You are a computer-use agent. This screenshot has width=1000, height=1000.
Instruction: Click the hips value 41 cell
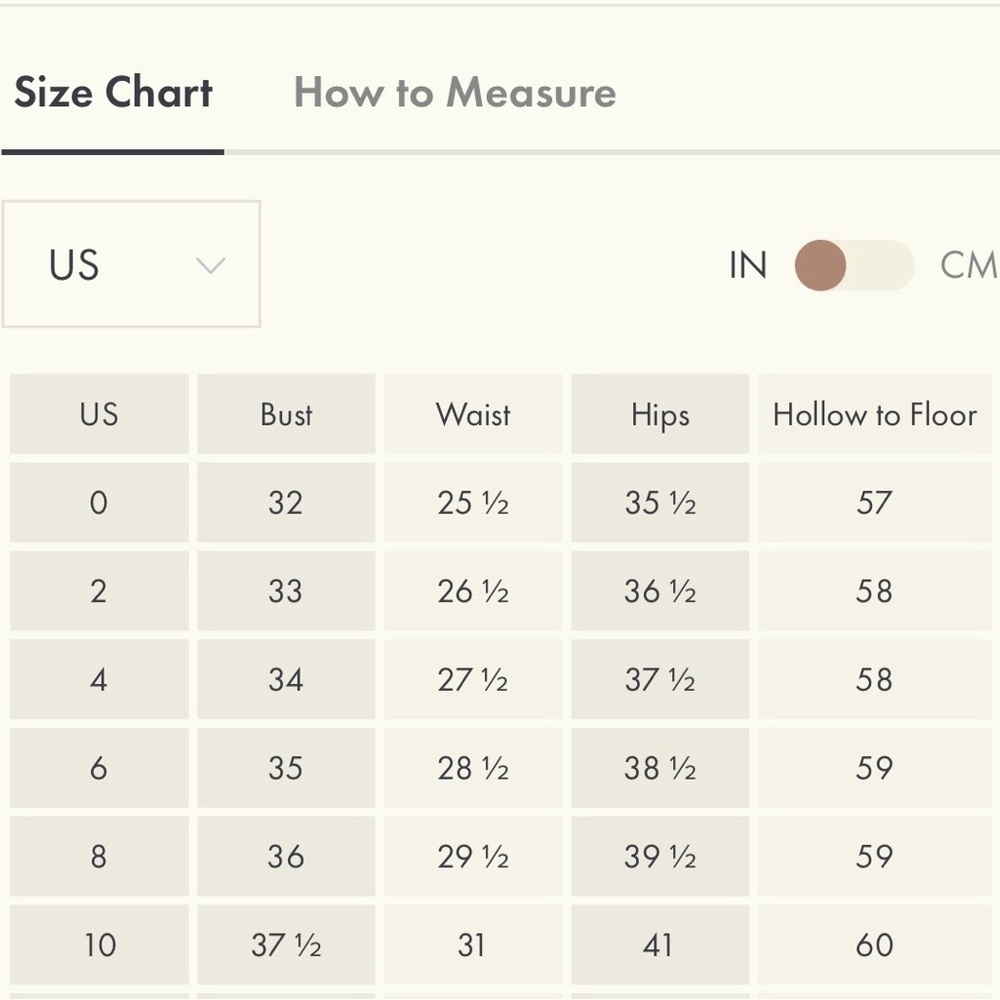(x=660, y=945)
